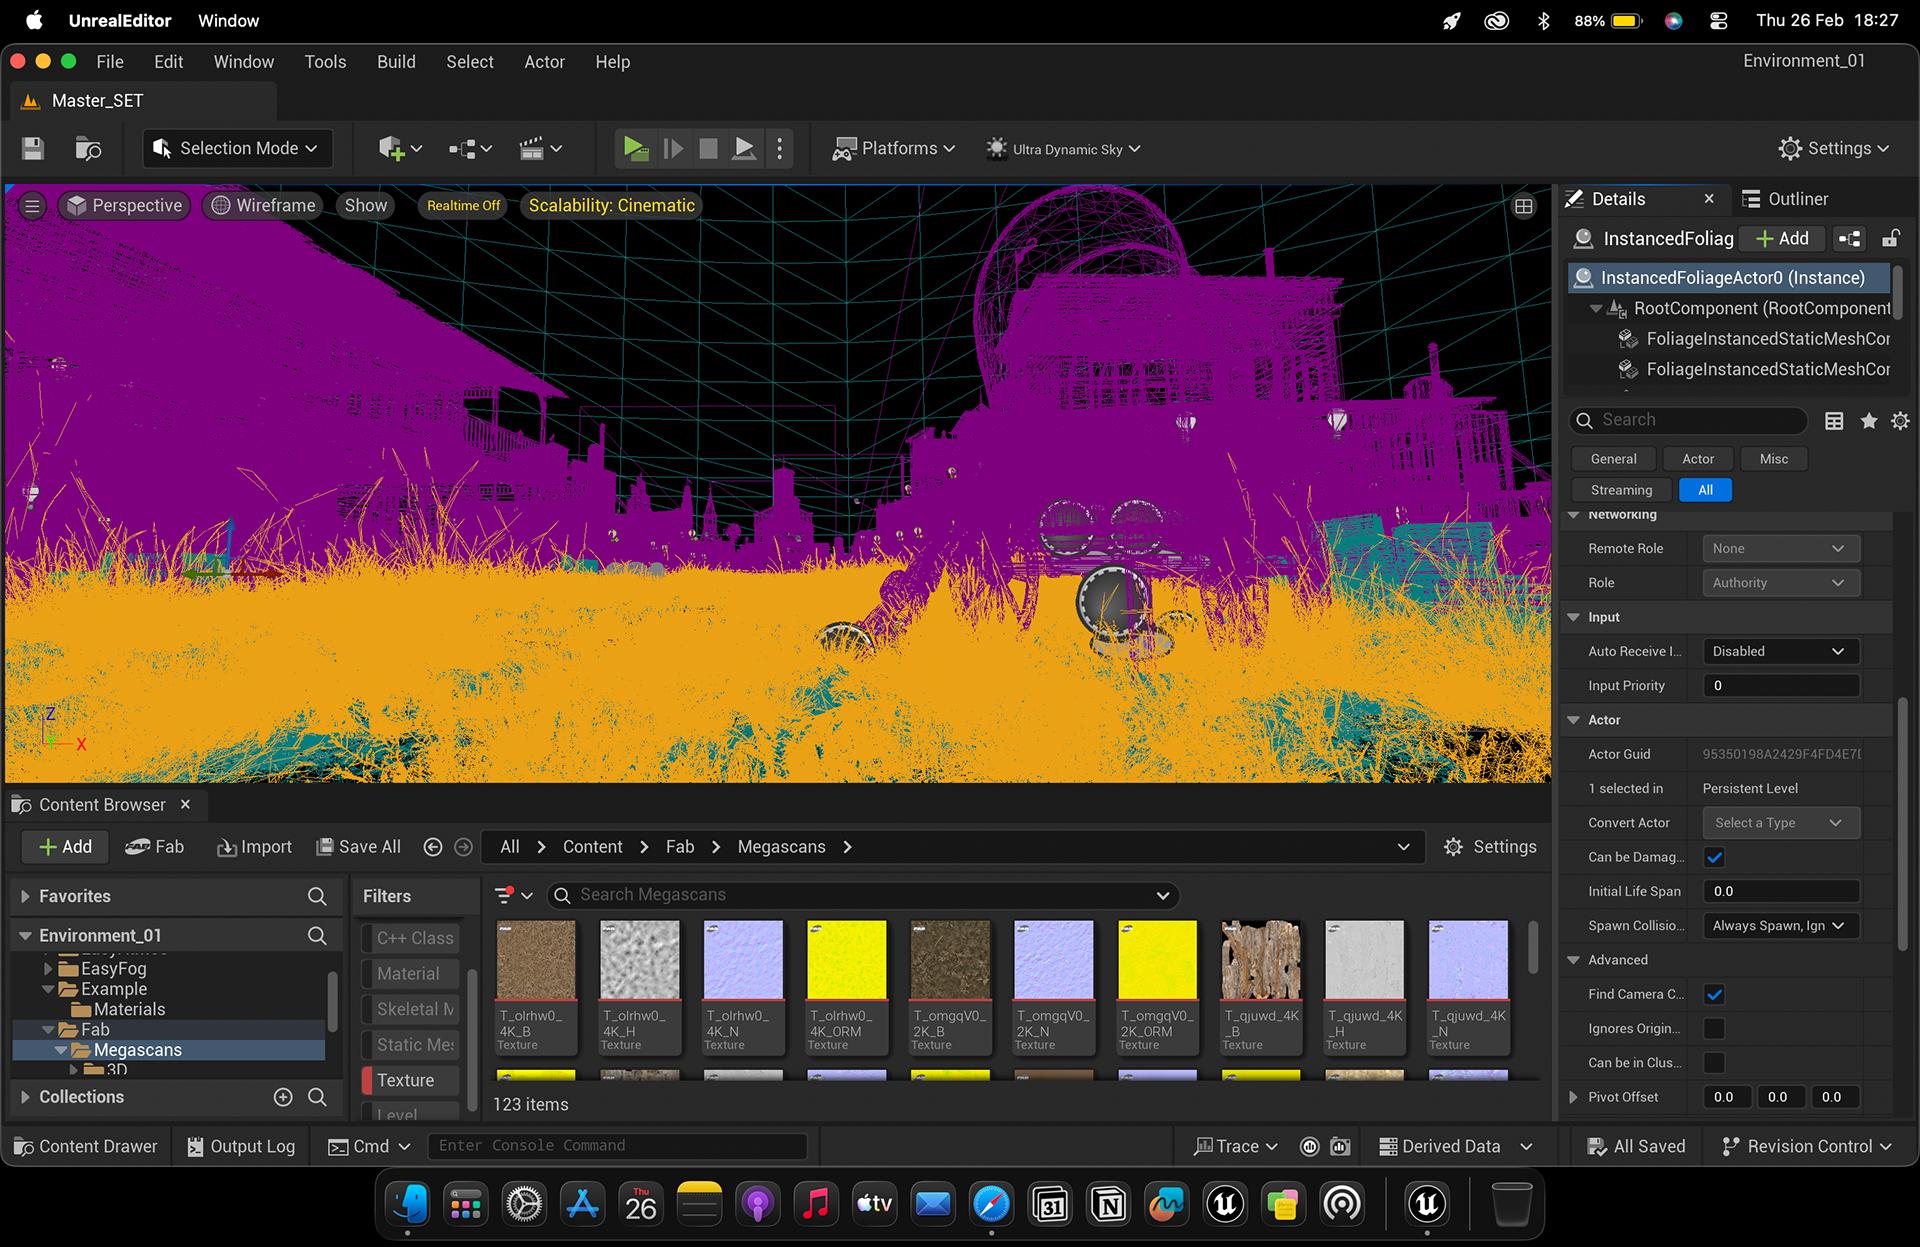
Task: Expand the Pivot Offset property
Action: click(1573, 1097)
